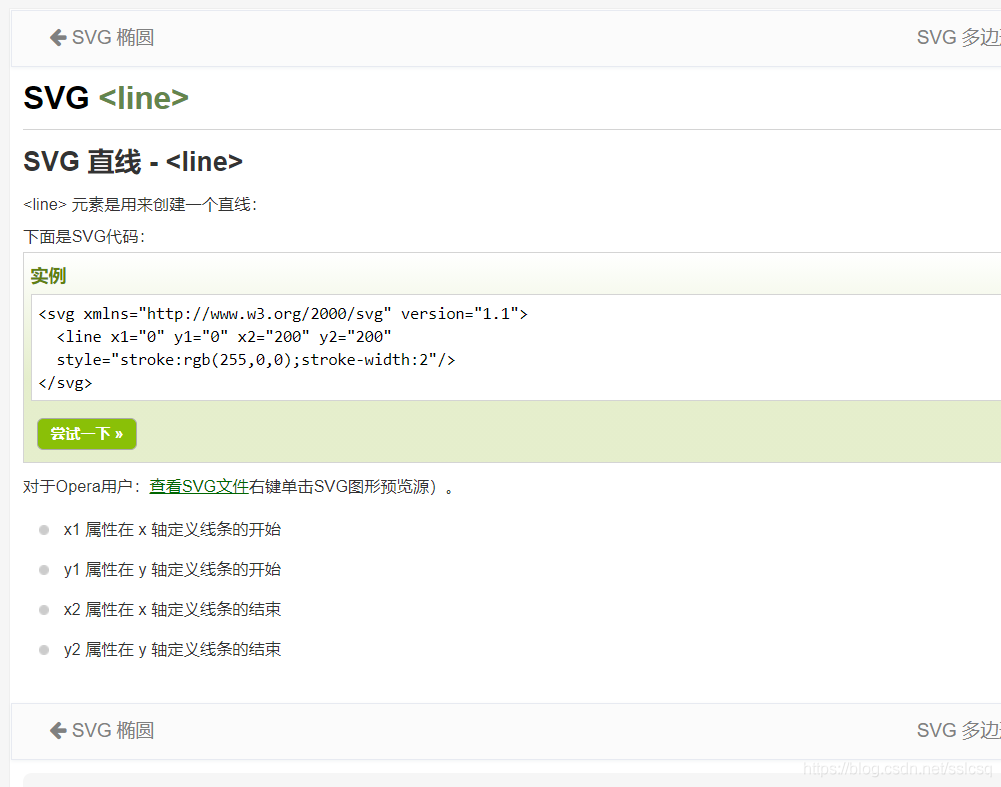This screenshot has width=1001, height=787.
Task: Click the text <line> 元素是用来创建一个直线
Action: (140, 204)
